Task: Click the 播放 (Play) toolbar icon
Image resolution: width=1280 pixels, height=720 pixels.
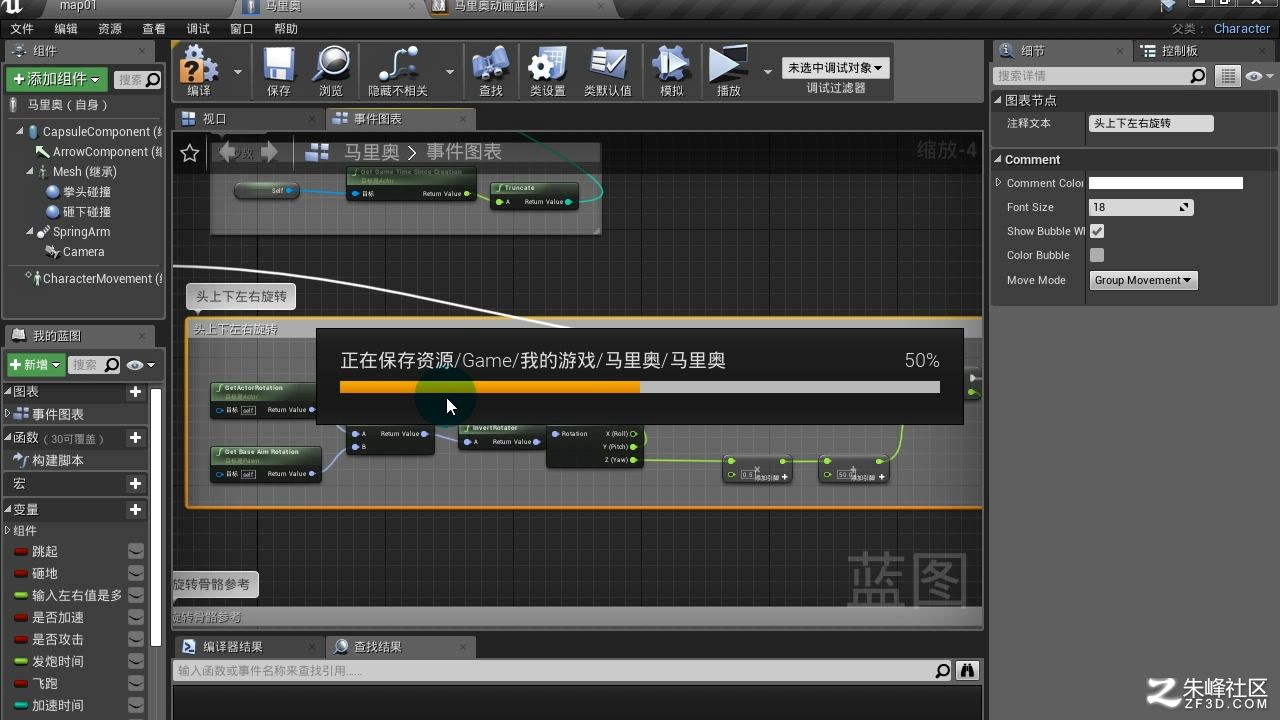Action: pyautogui.click(x=728, y=65)
